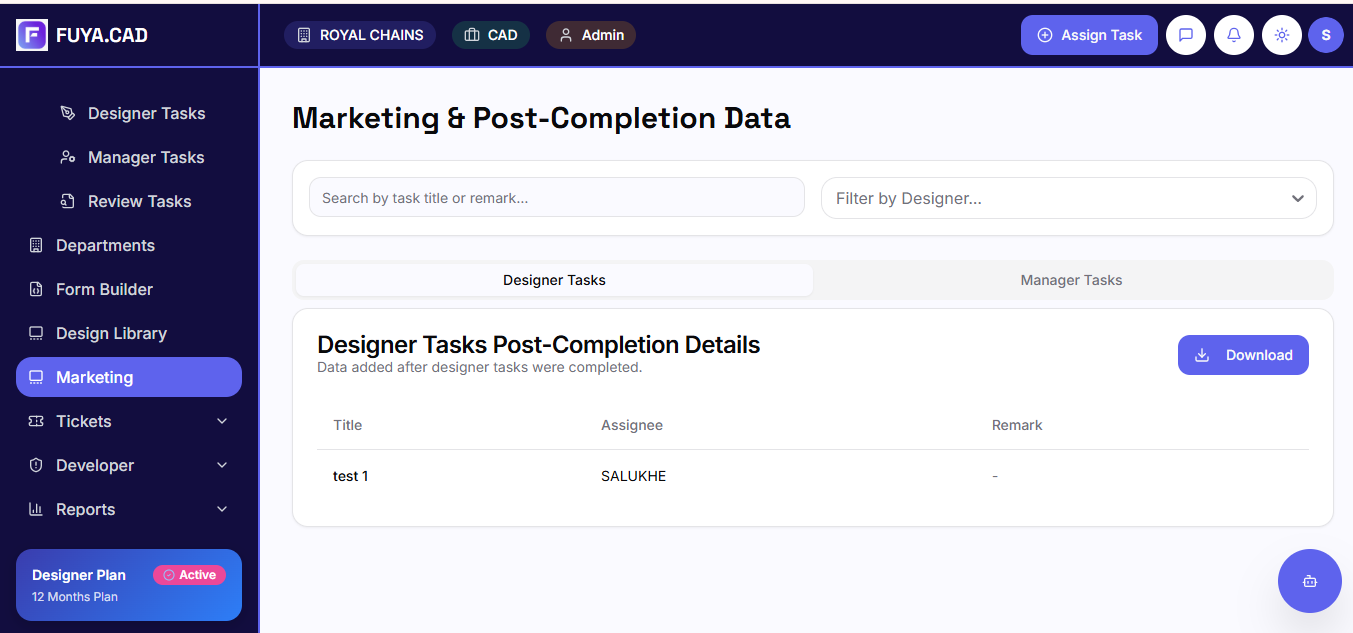
Task: Expand the Reports sidebar section
Action: [x=129, y=509]
